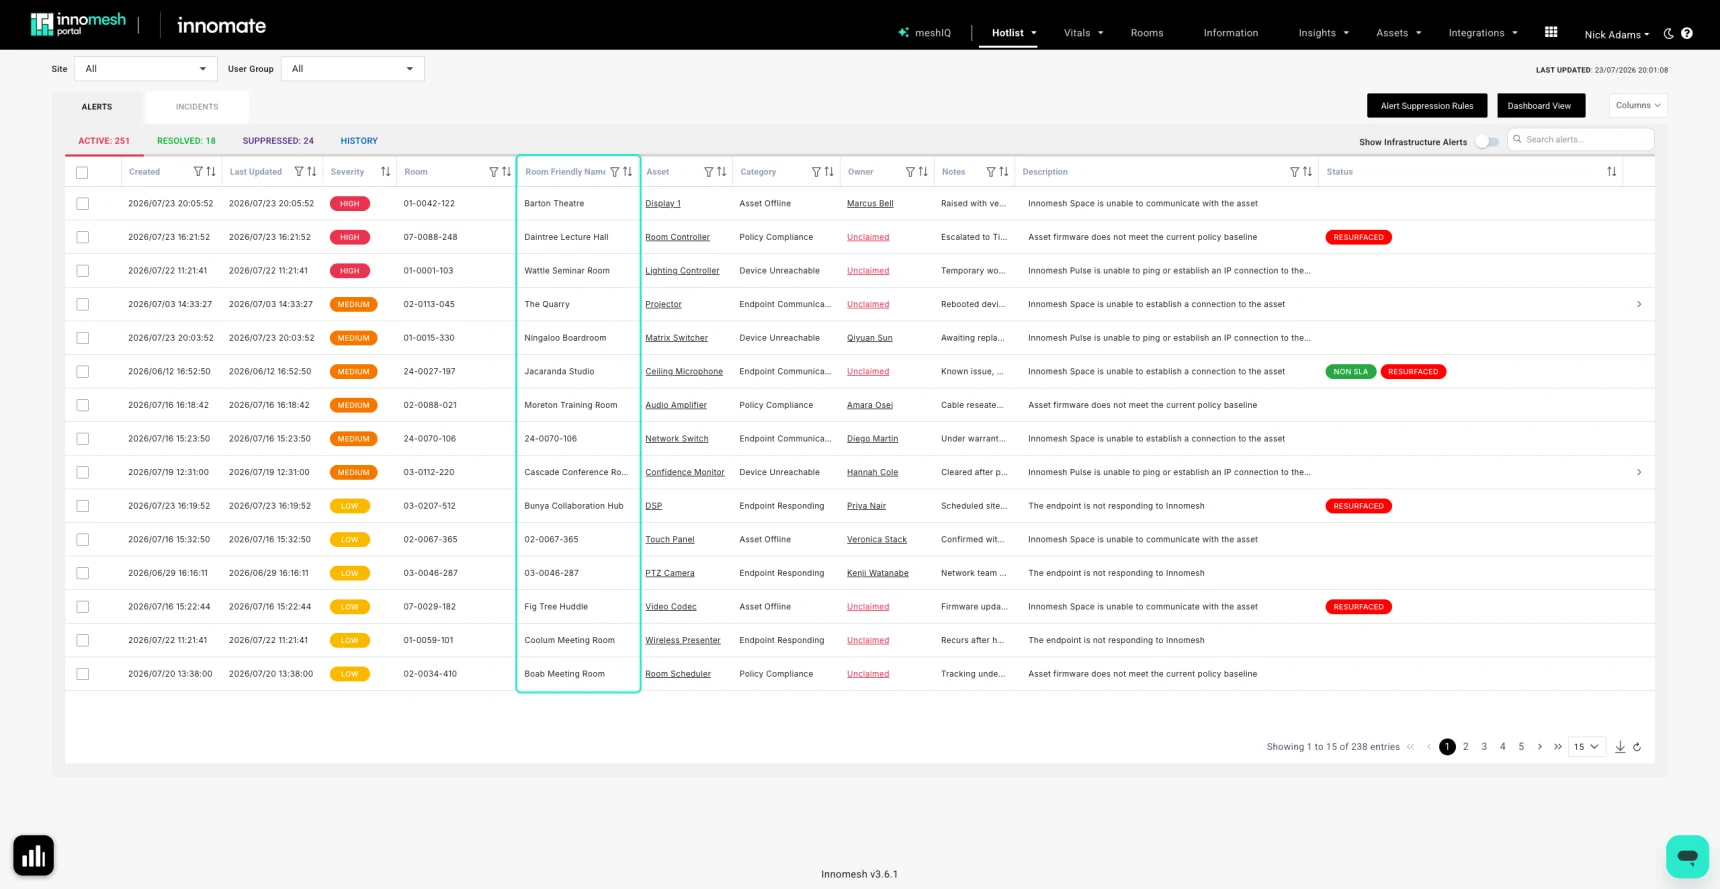This screenshot has height=889, width=1720.
Task: Select the Boab Meeting Room checkbox
Action: (x=82, y=674)
